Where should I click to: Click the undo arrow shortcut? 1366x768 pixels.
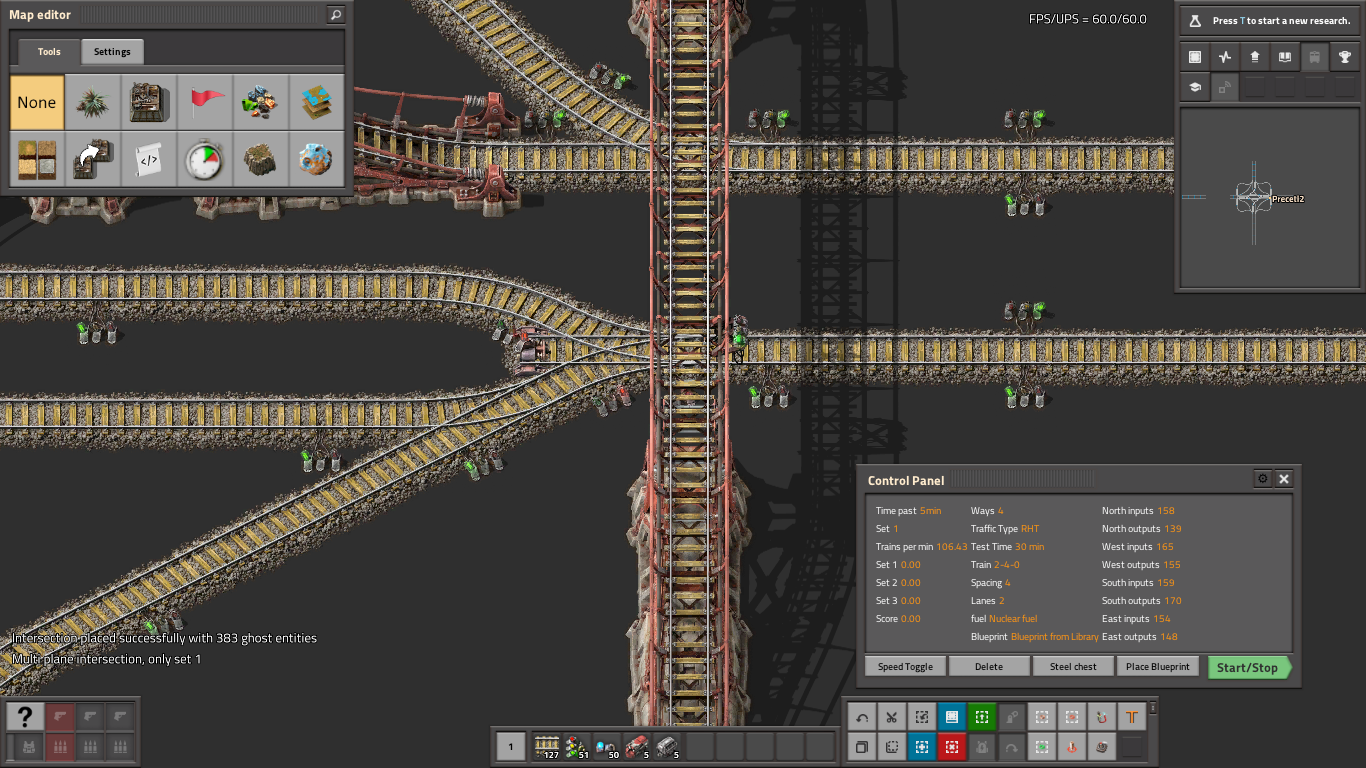[860, 717]
